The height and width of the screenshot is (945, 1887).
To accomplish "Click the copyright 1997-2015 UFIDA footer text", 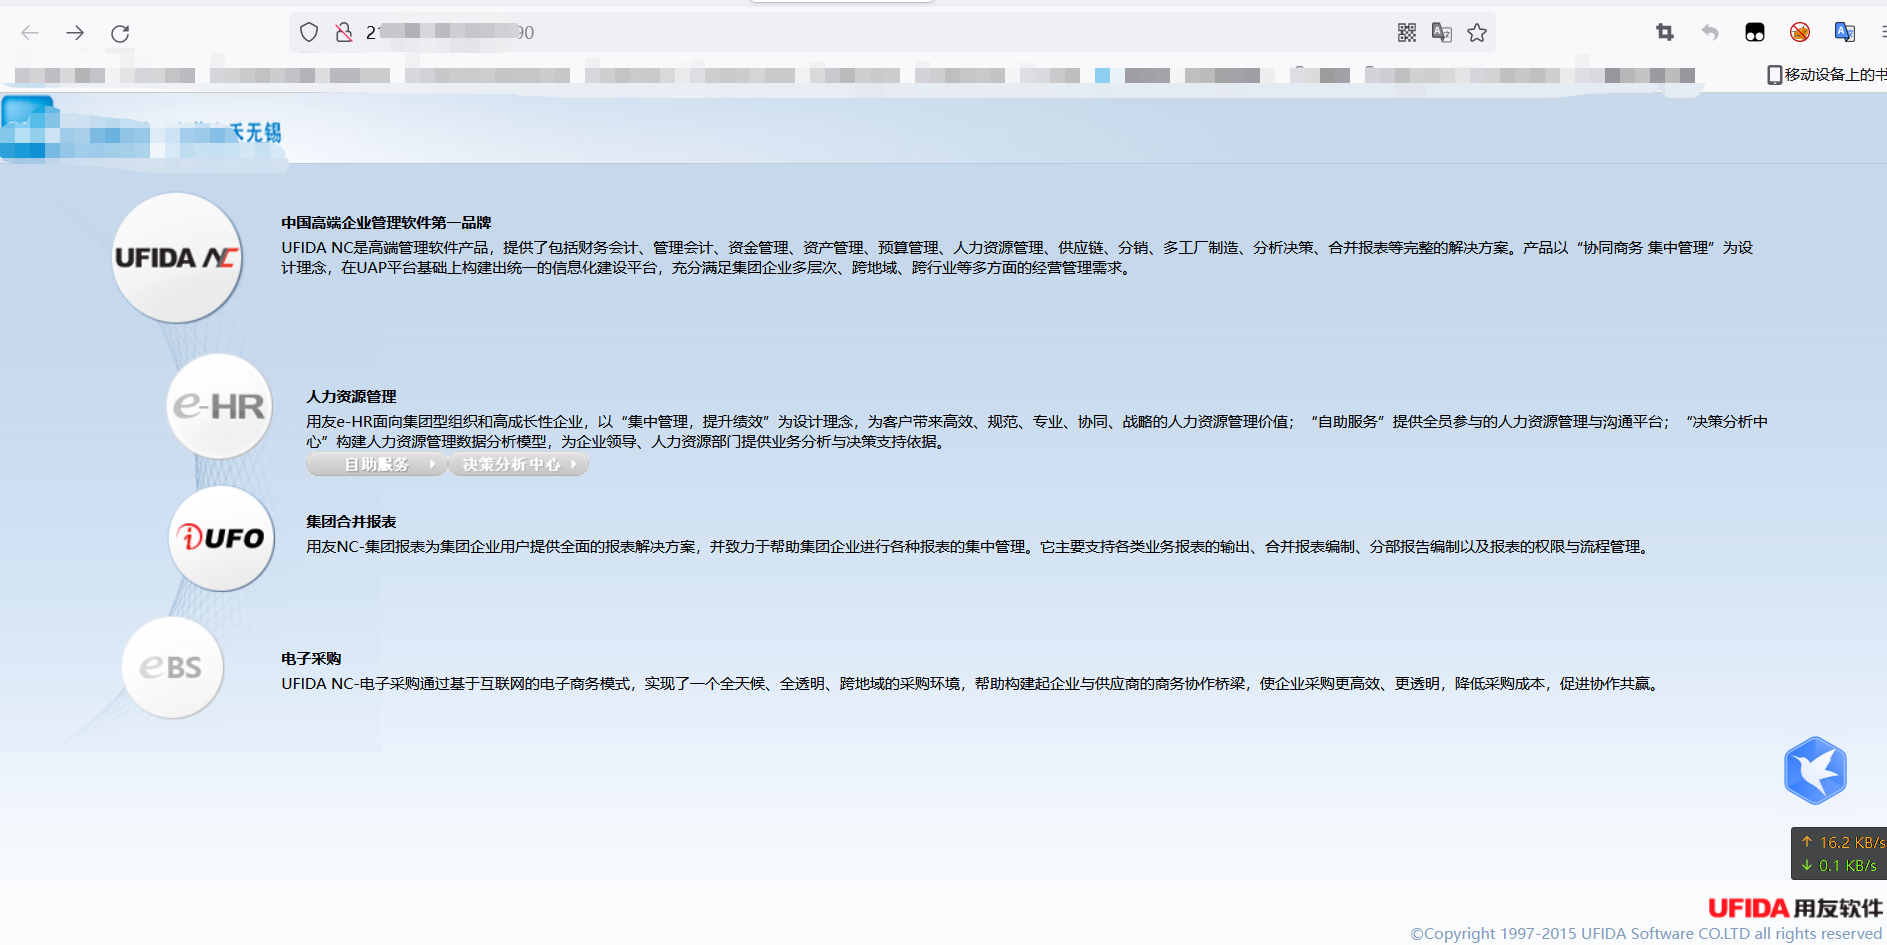I will [x=1646, y=934].
